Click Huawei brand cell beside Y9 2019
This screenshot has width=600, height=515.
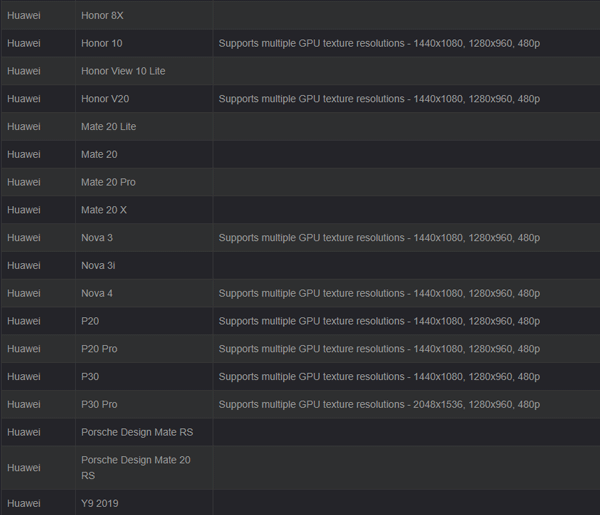coord(24,503)
